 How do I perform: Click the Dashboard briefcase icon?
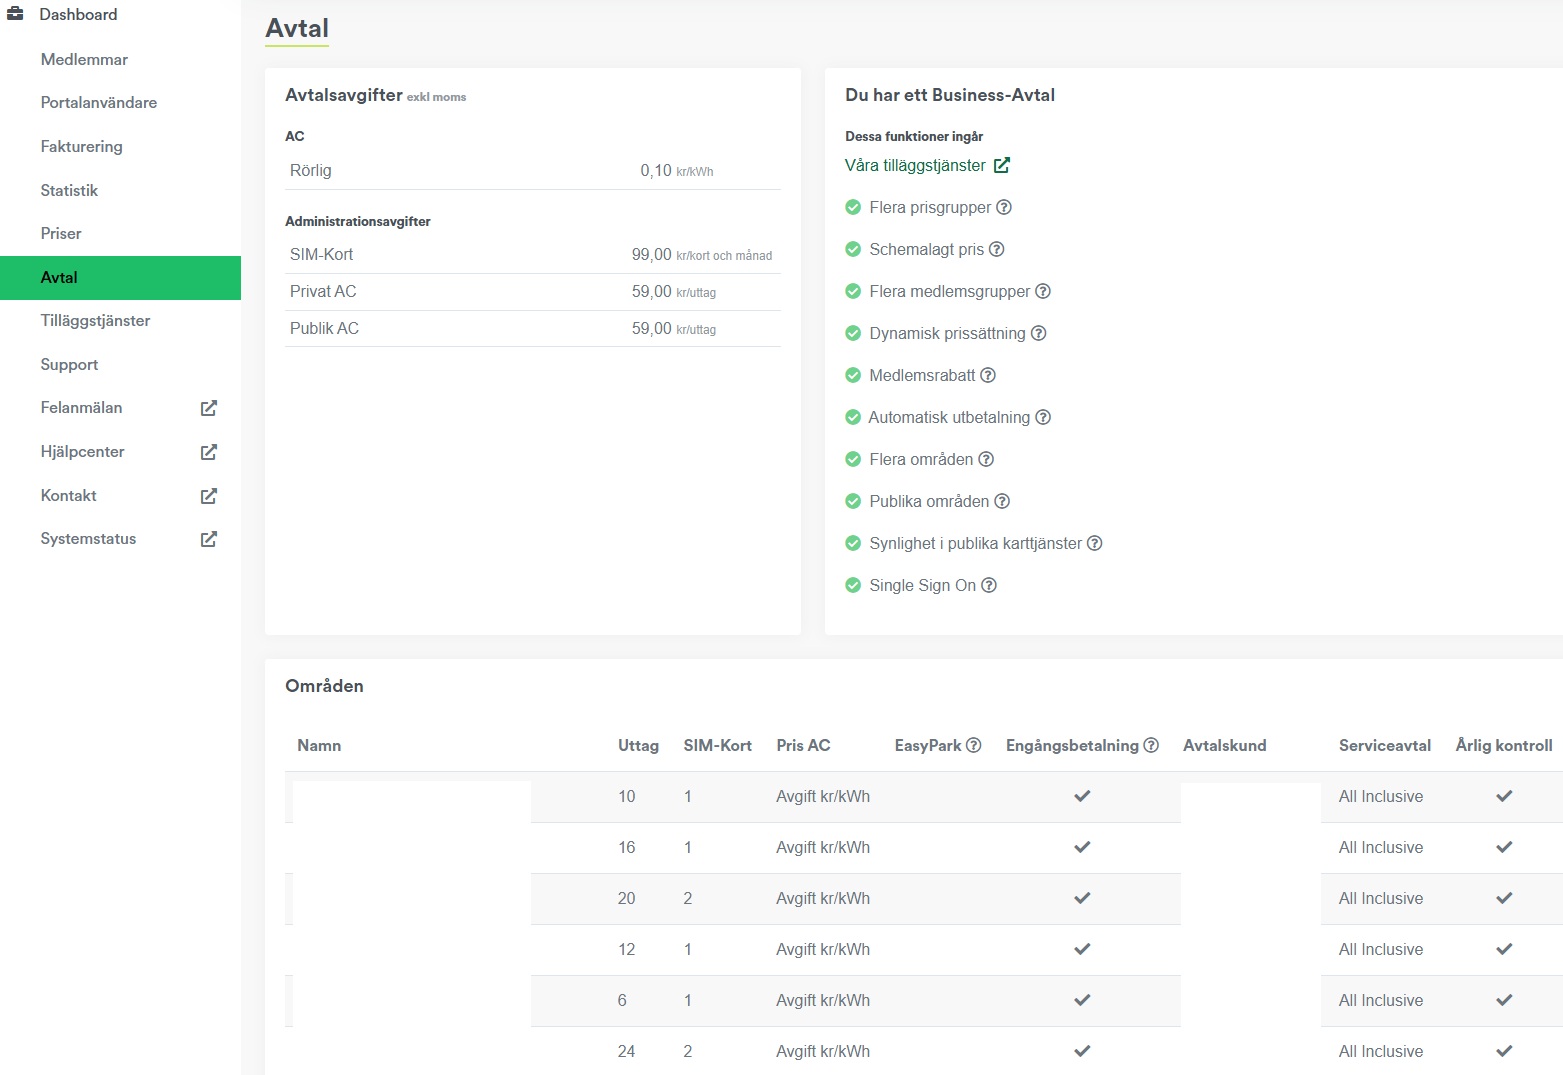[x=15, y=14]
